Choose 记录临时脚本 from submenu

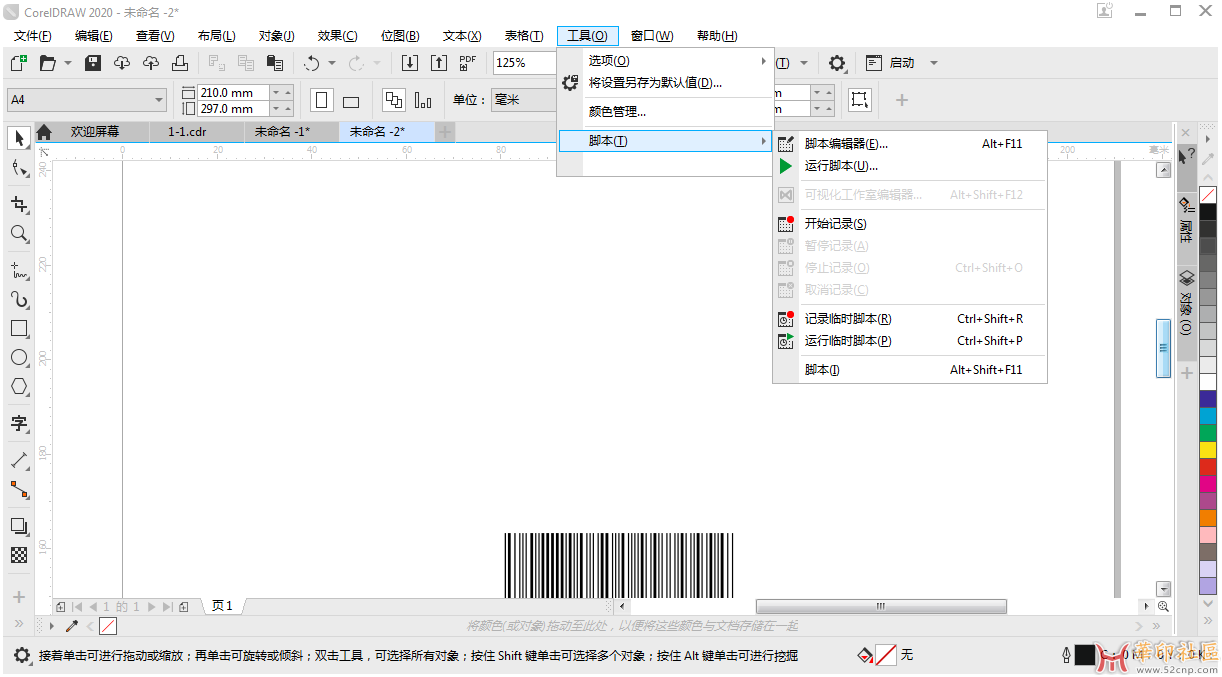click(x=910, y=319)
